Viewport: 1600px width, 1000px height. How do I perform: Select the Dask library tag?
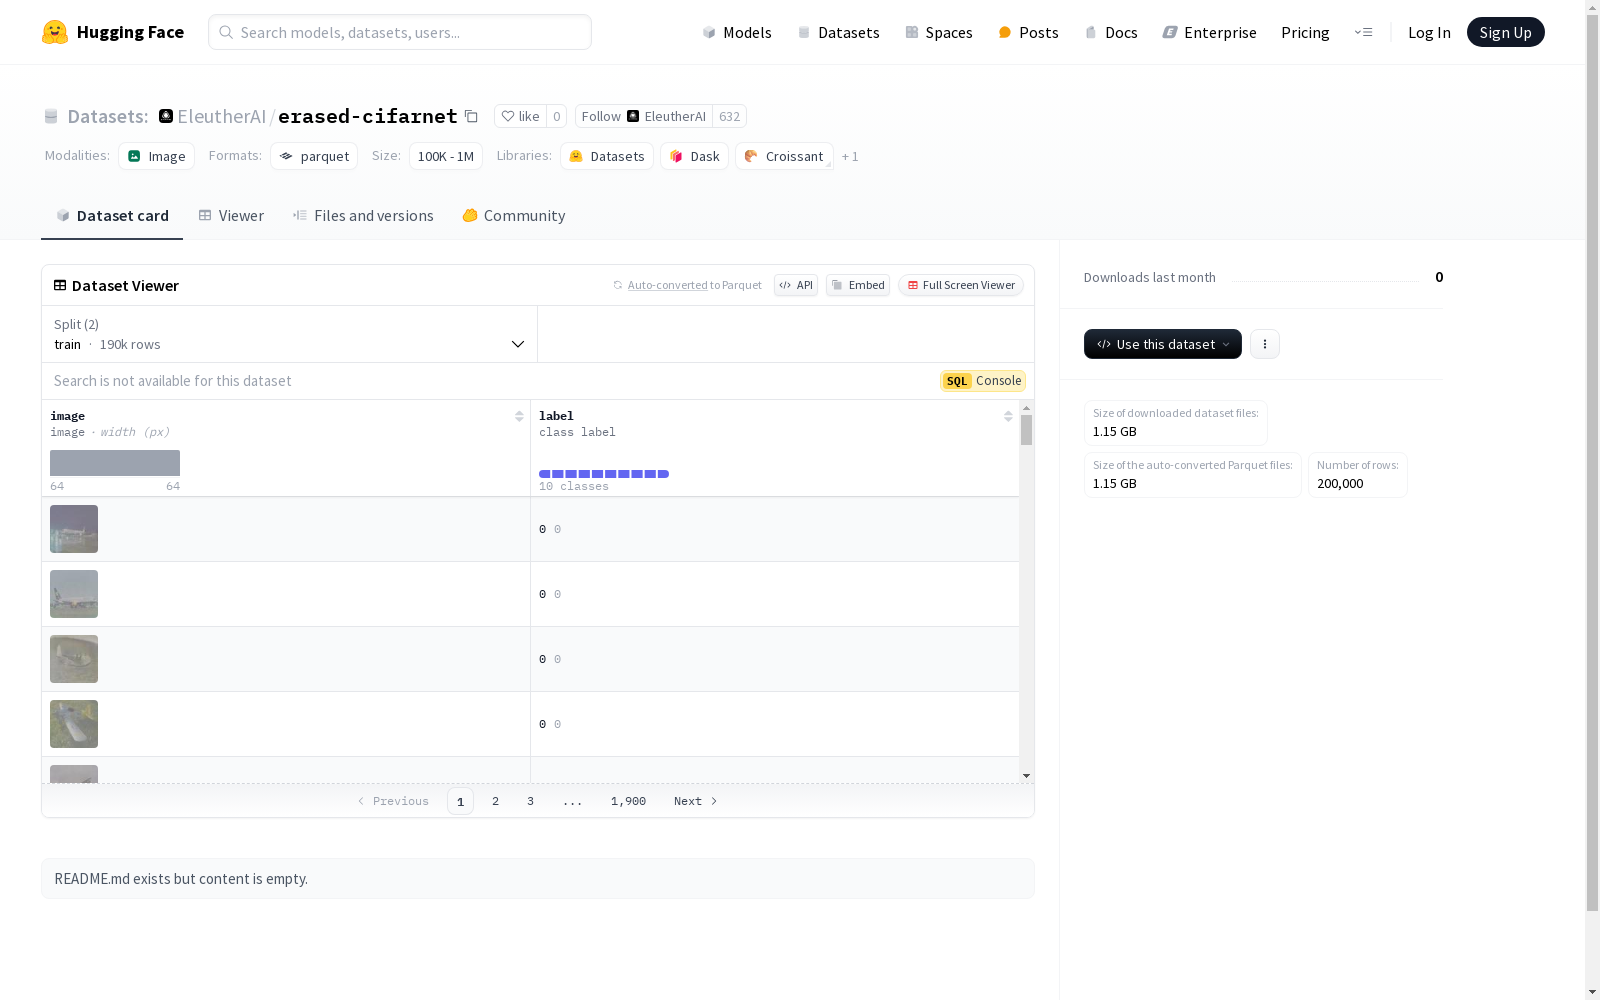(694, 156)
